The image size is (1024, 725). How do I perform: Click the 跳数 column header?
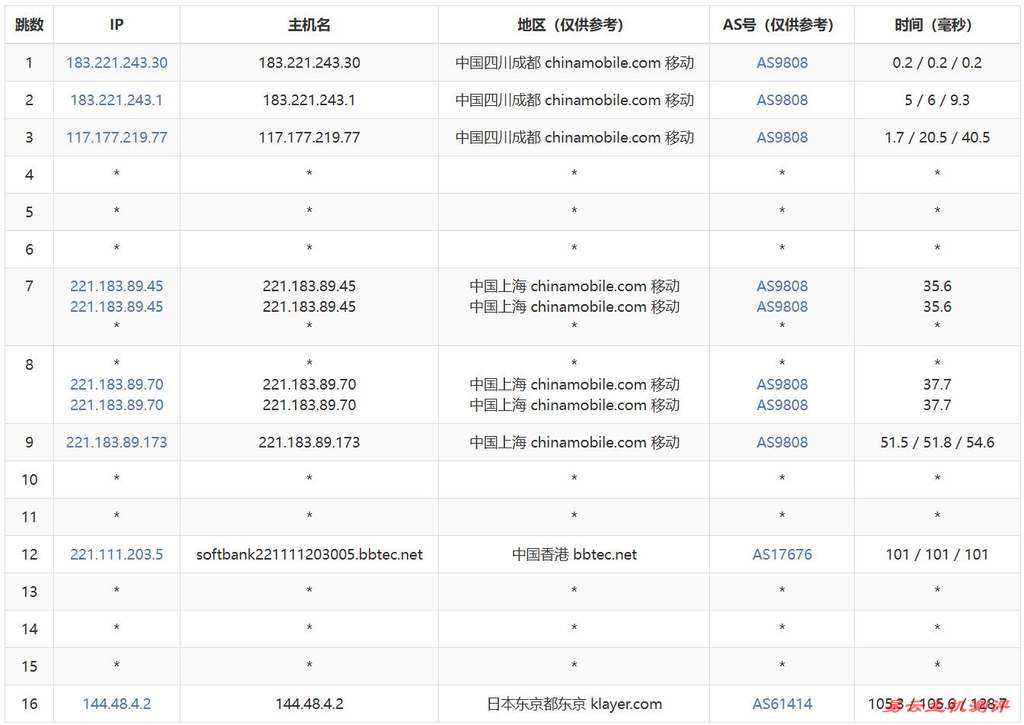pos(29,25)
